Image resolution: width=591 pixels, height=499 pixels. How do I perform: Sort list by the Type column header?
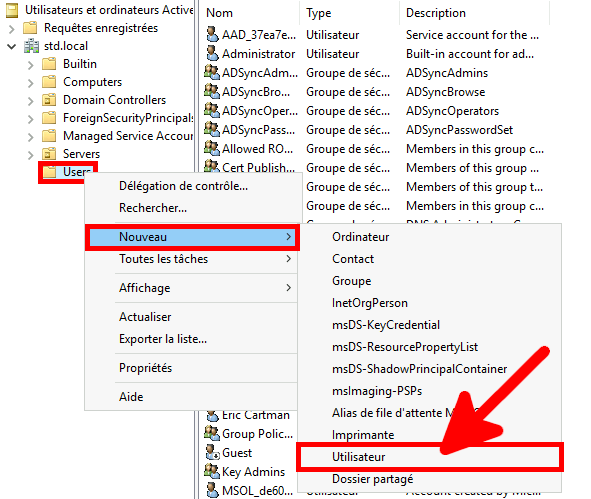(x=350, y=13)
